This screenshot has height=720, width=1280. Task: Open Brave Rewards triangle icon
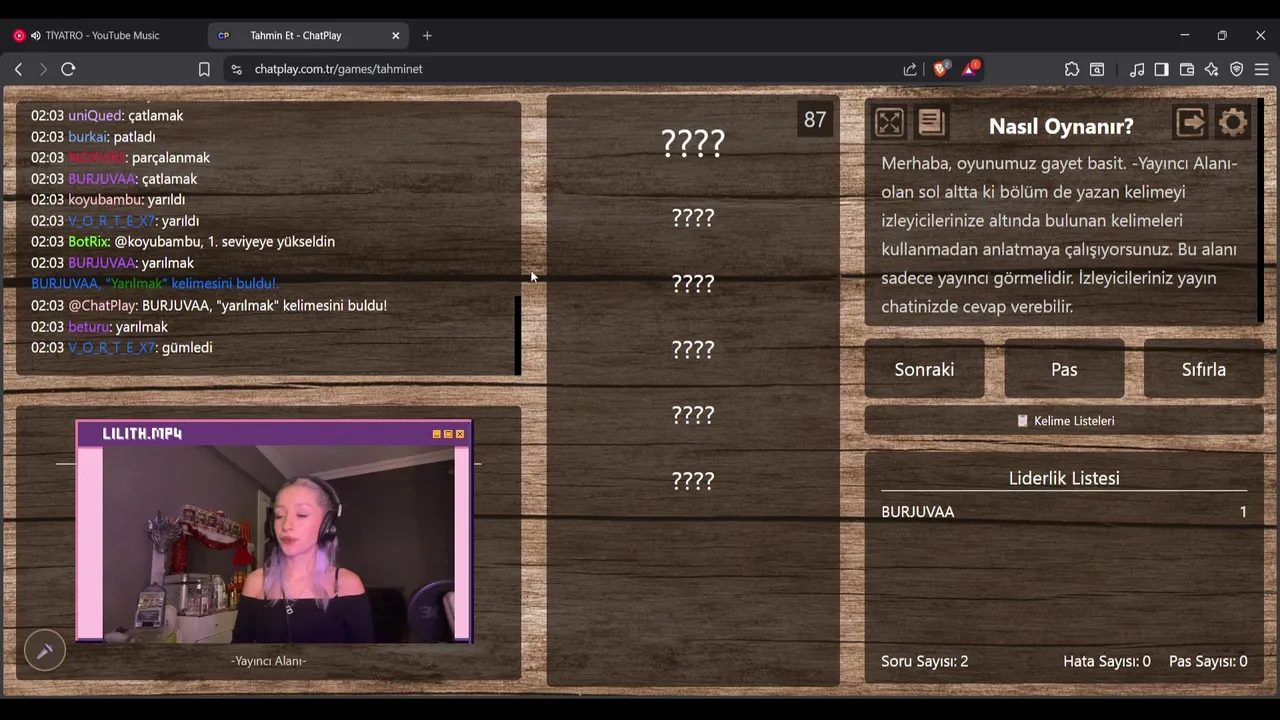click(x=970, y=69)
